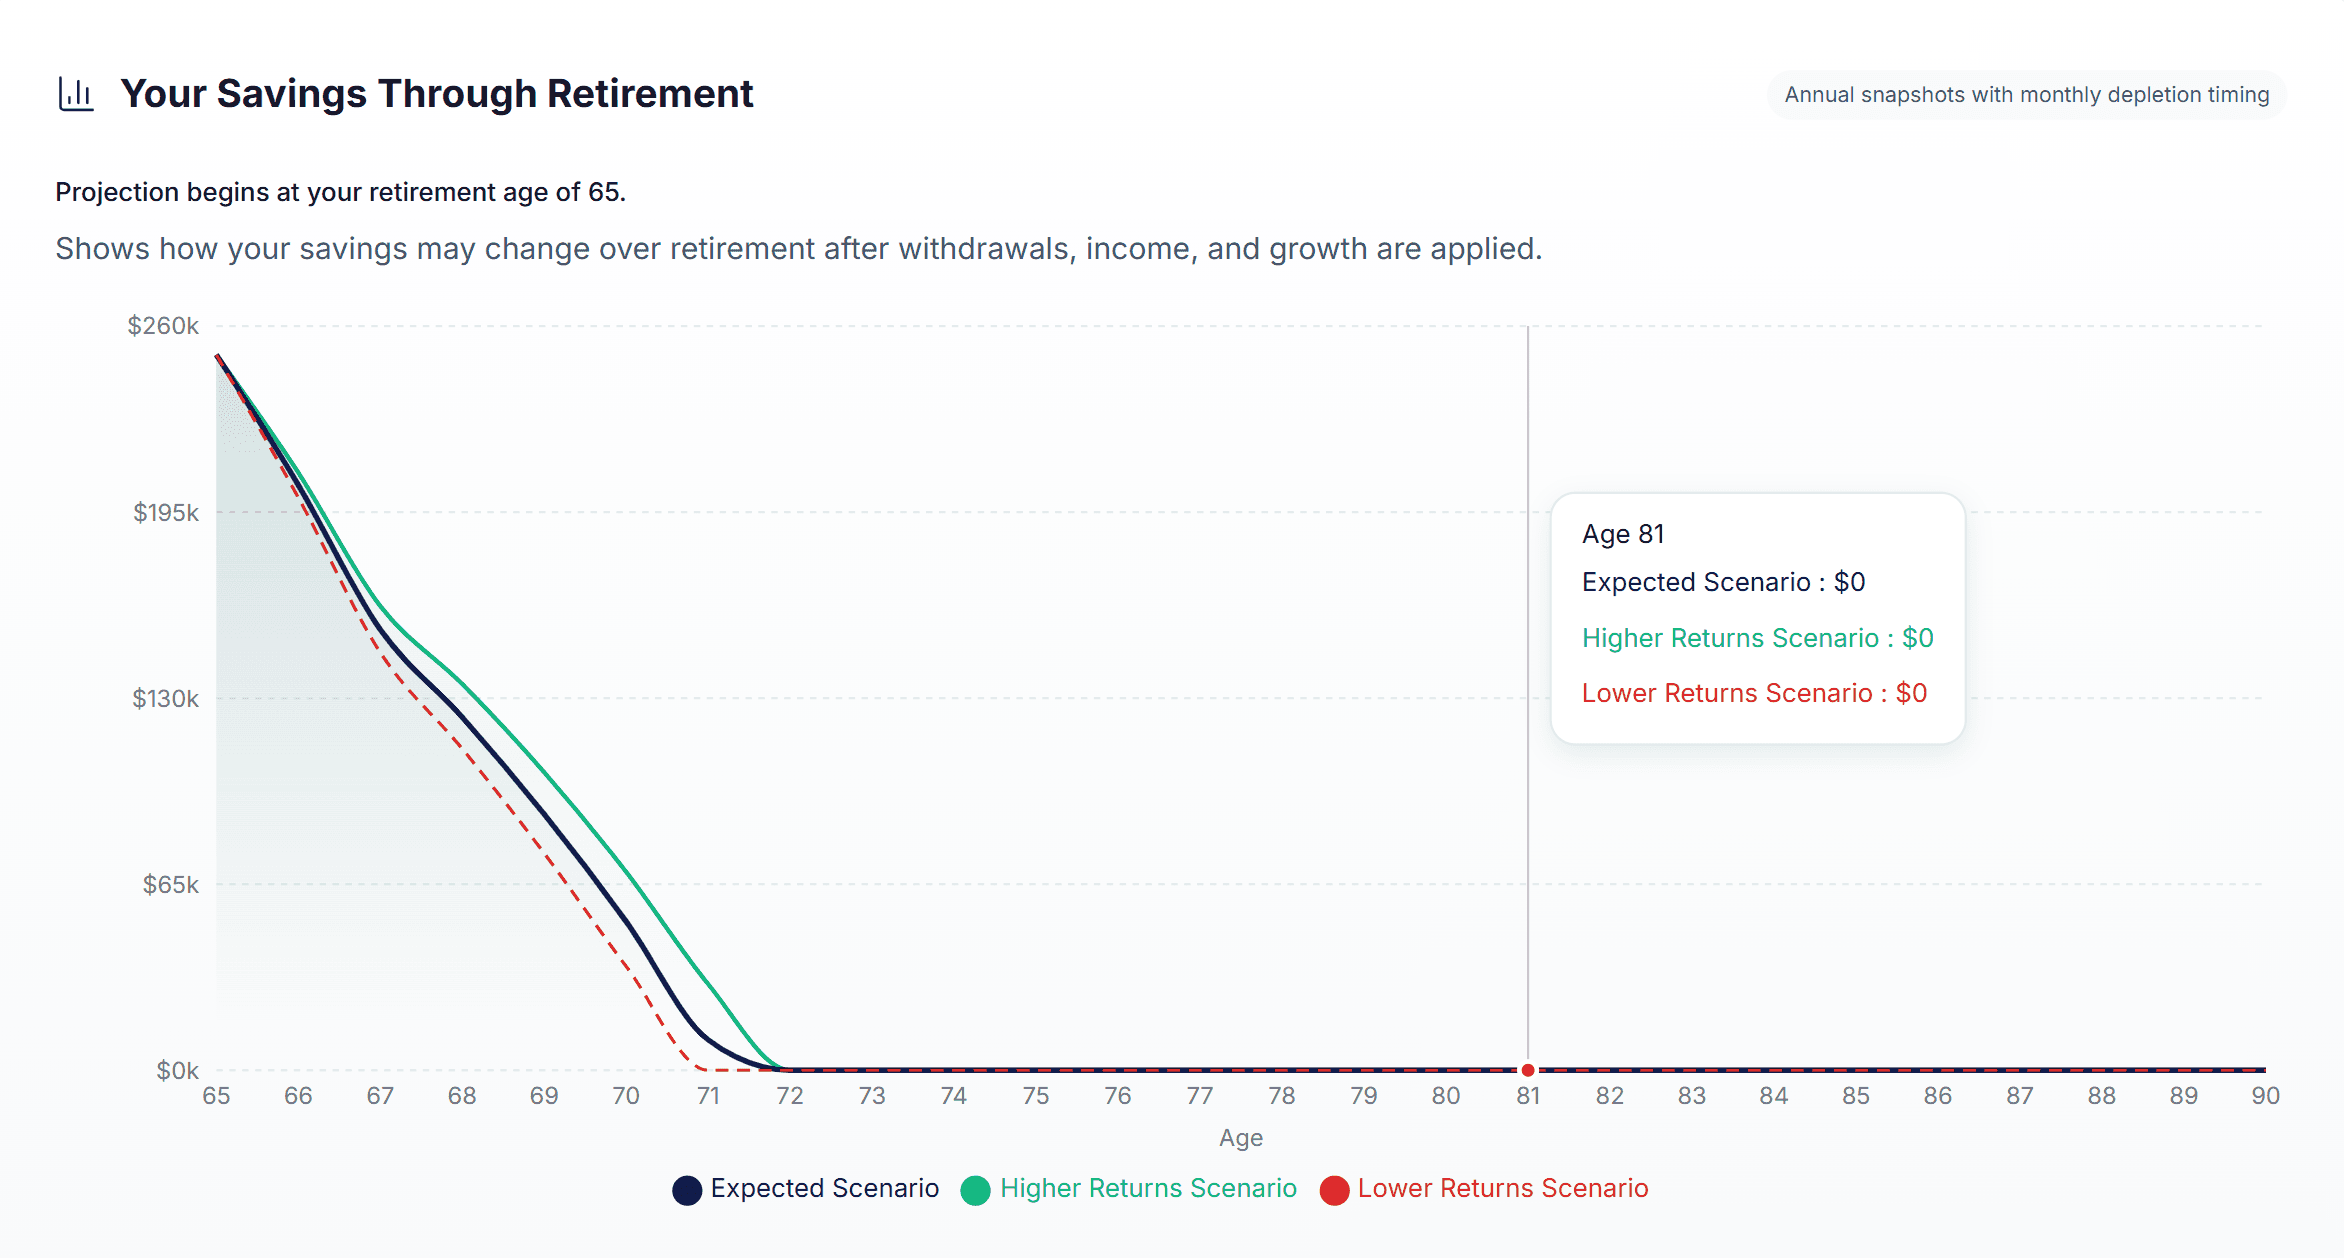Click the age 70 axis tick label

(x=626, y=1096)
